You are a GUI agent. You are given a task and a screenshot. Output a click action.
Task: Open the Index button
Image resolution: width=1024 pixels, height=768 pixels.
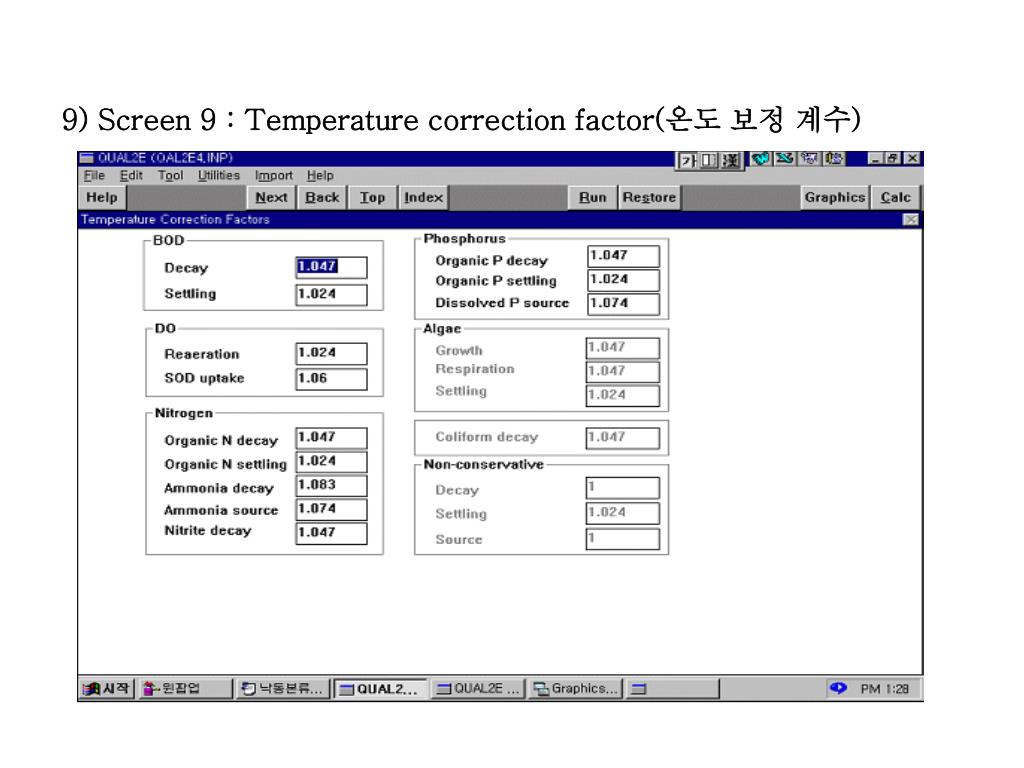click(423, 197)
